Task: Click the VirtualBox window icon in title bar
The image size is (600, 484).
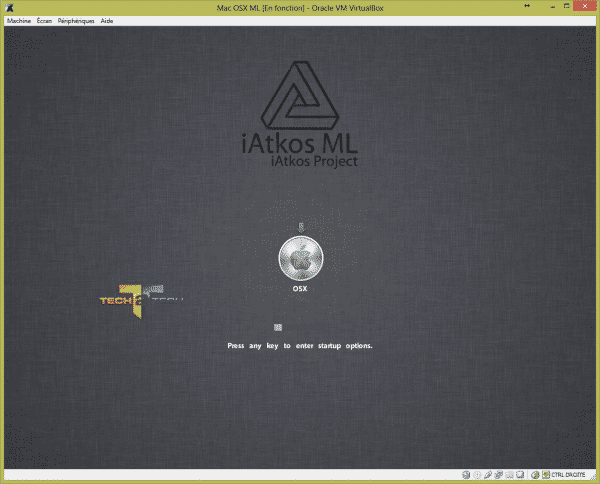Action: point(10,8)
